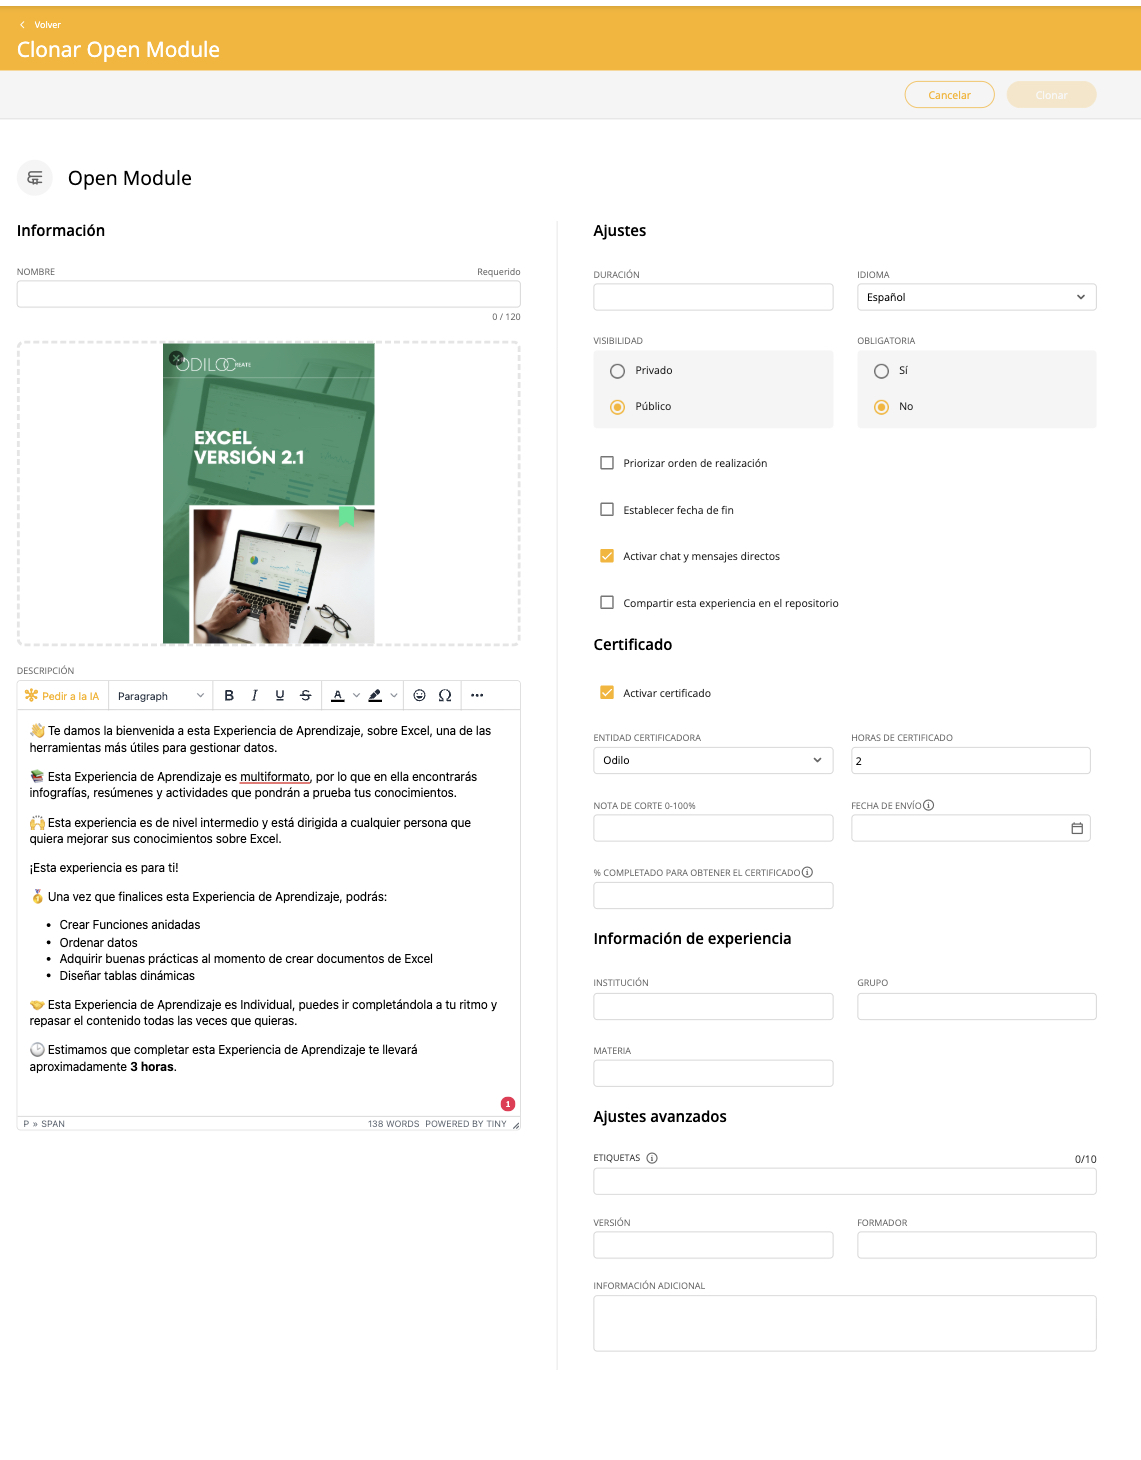Uncheck Activar certificado

(x=607, y=693)
